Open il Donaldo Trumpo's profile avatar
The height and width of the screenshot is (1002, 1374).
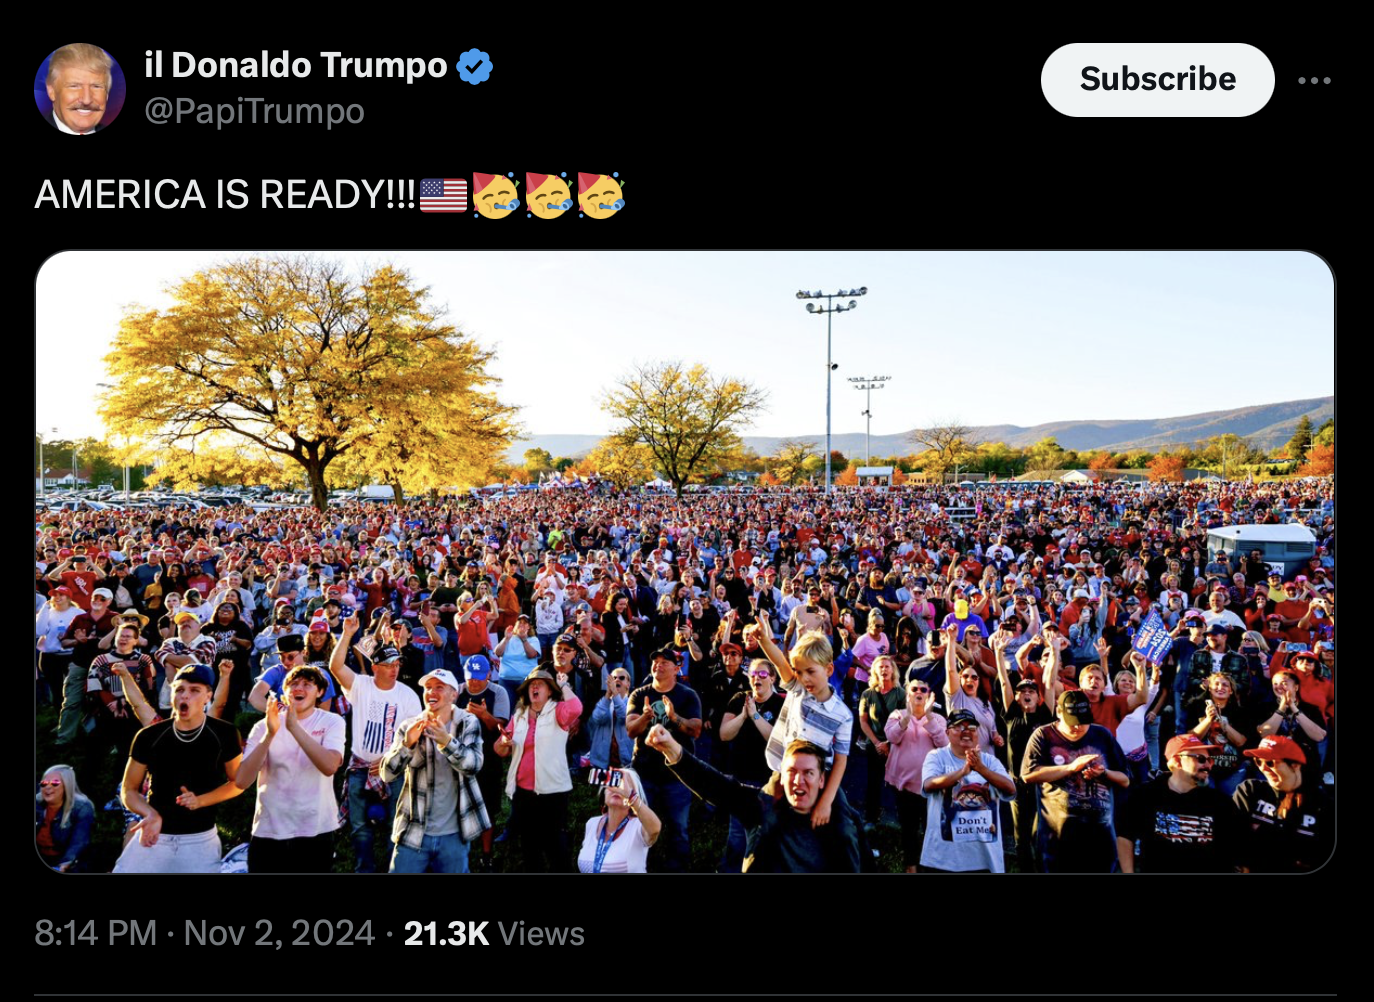[80, 89]
